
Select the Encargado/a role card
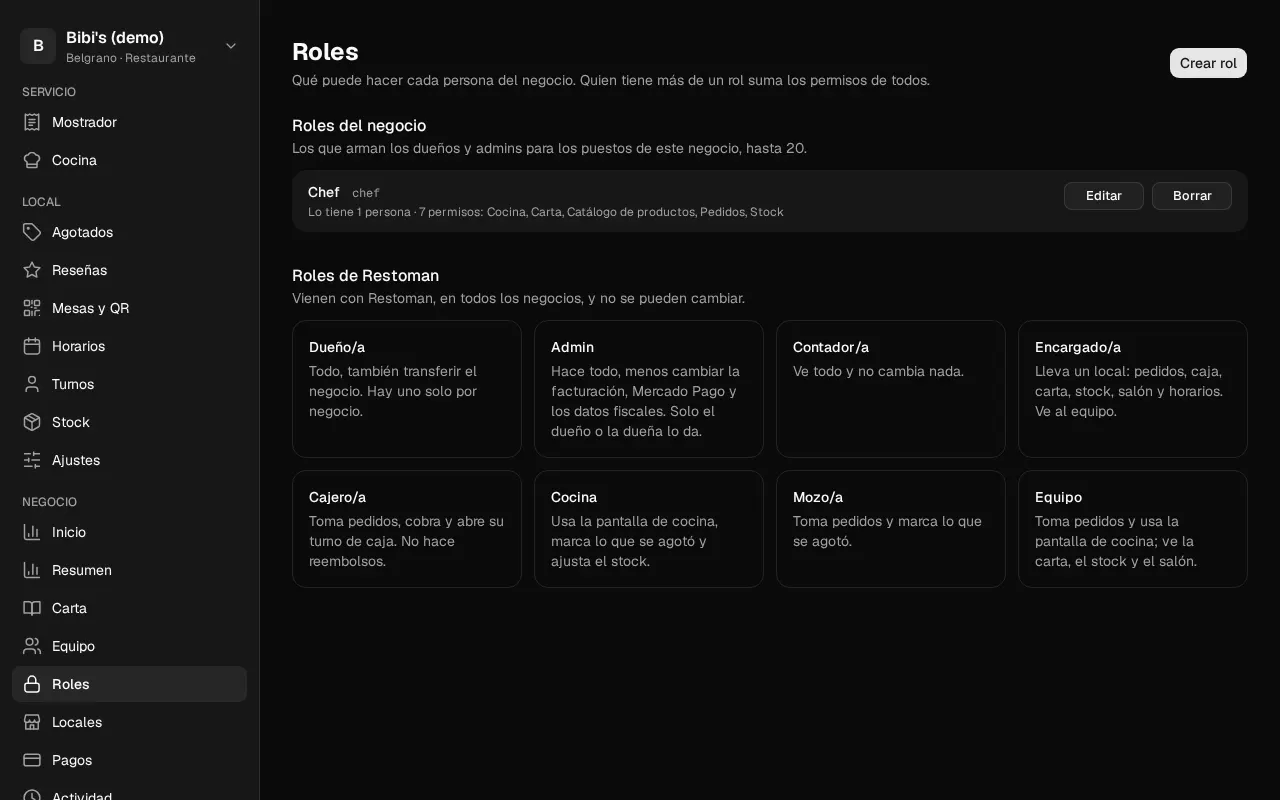pyautogui.click(x=1133, y=389)
